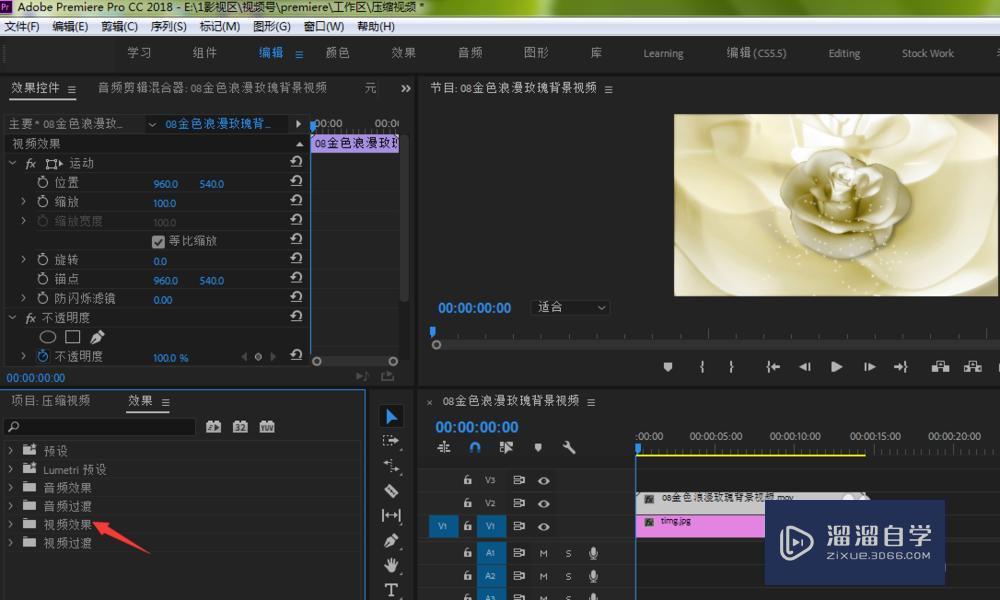This screenshot has height=600, width=1000.
Task: Toggle lock on V3 track
Action: (467, 480)
